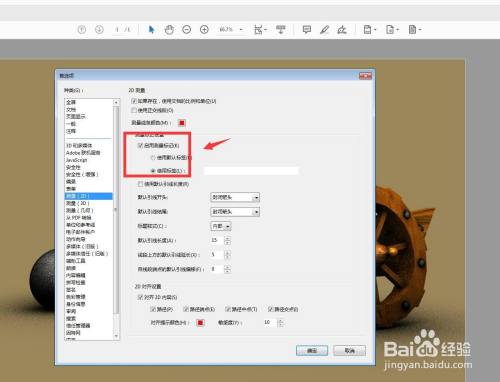Select 文档 in the categories list
This screenshot has height=382, width=500.
tap(71, 109)
